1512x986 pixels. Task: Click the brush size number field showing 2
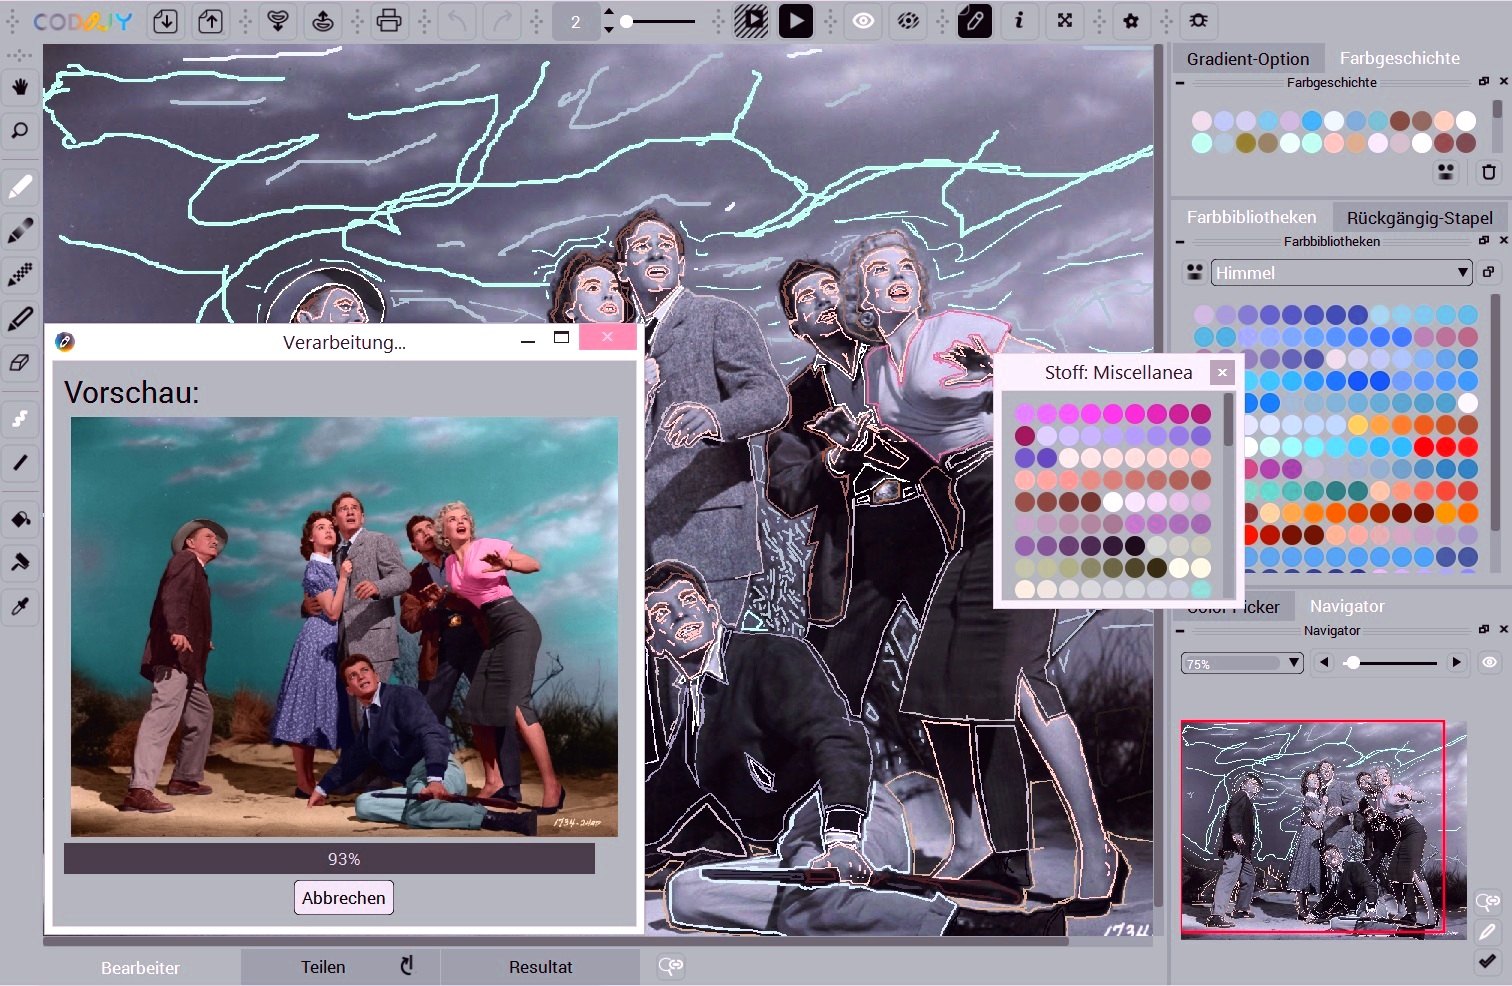(576, 21)
